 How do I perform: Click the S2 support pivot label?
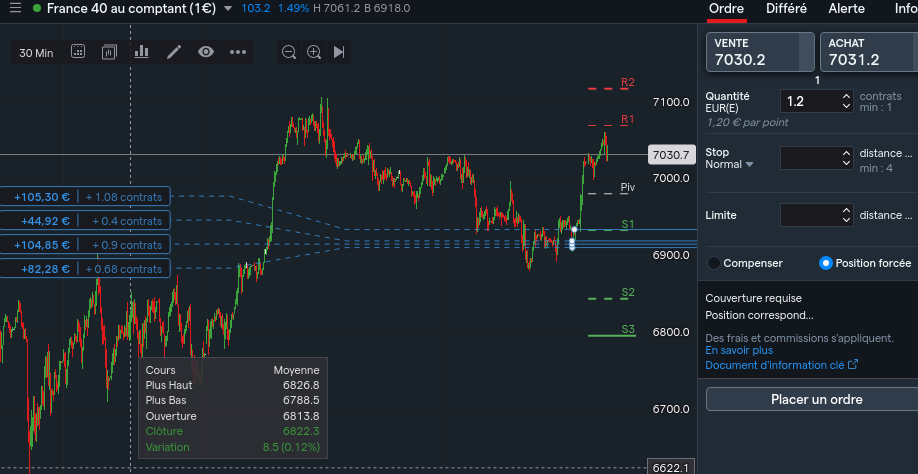[628, 292]
